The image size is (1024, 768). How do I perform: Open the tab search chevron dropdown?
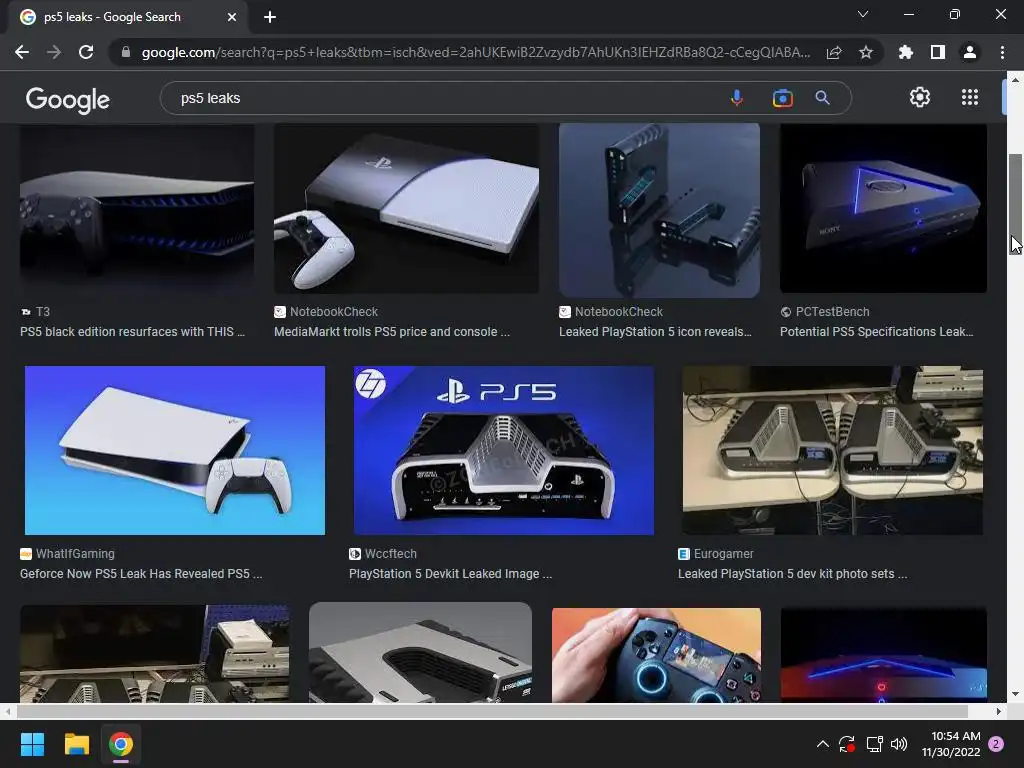pyautogui.click(x=863, y=14)
